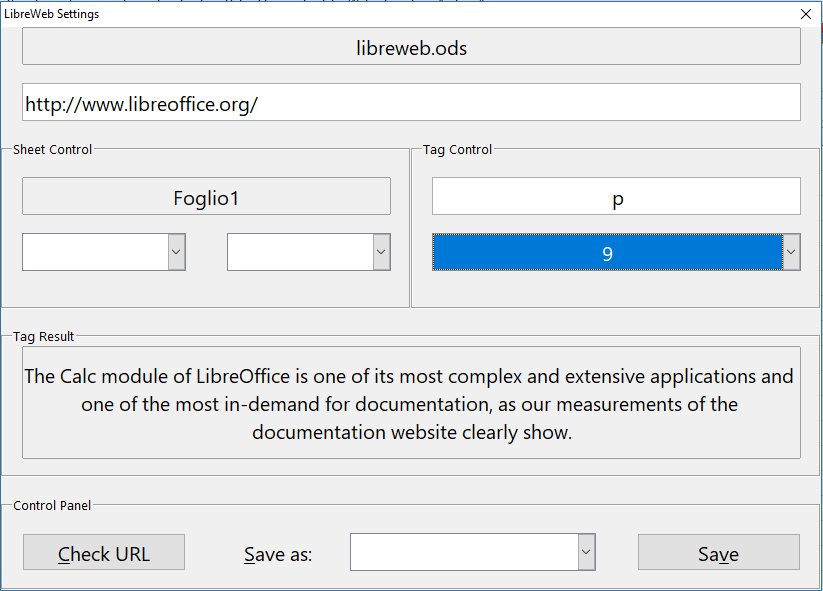The image size is (823, 591).
Task: Select the URL field containing libreoffice.org
Action: (411, 101)
